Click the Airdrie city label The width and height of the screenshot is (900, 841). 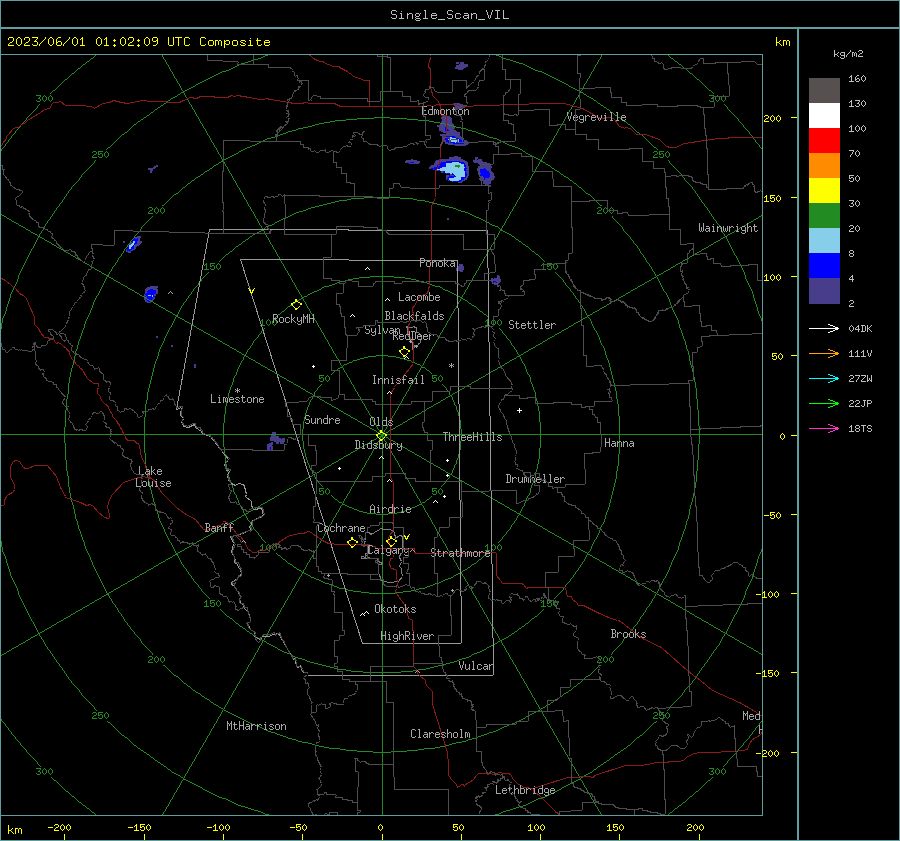390,509
